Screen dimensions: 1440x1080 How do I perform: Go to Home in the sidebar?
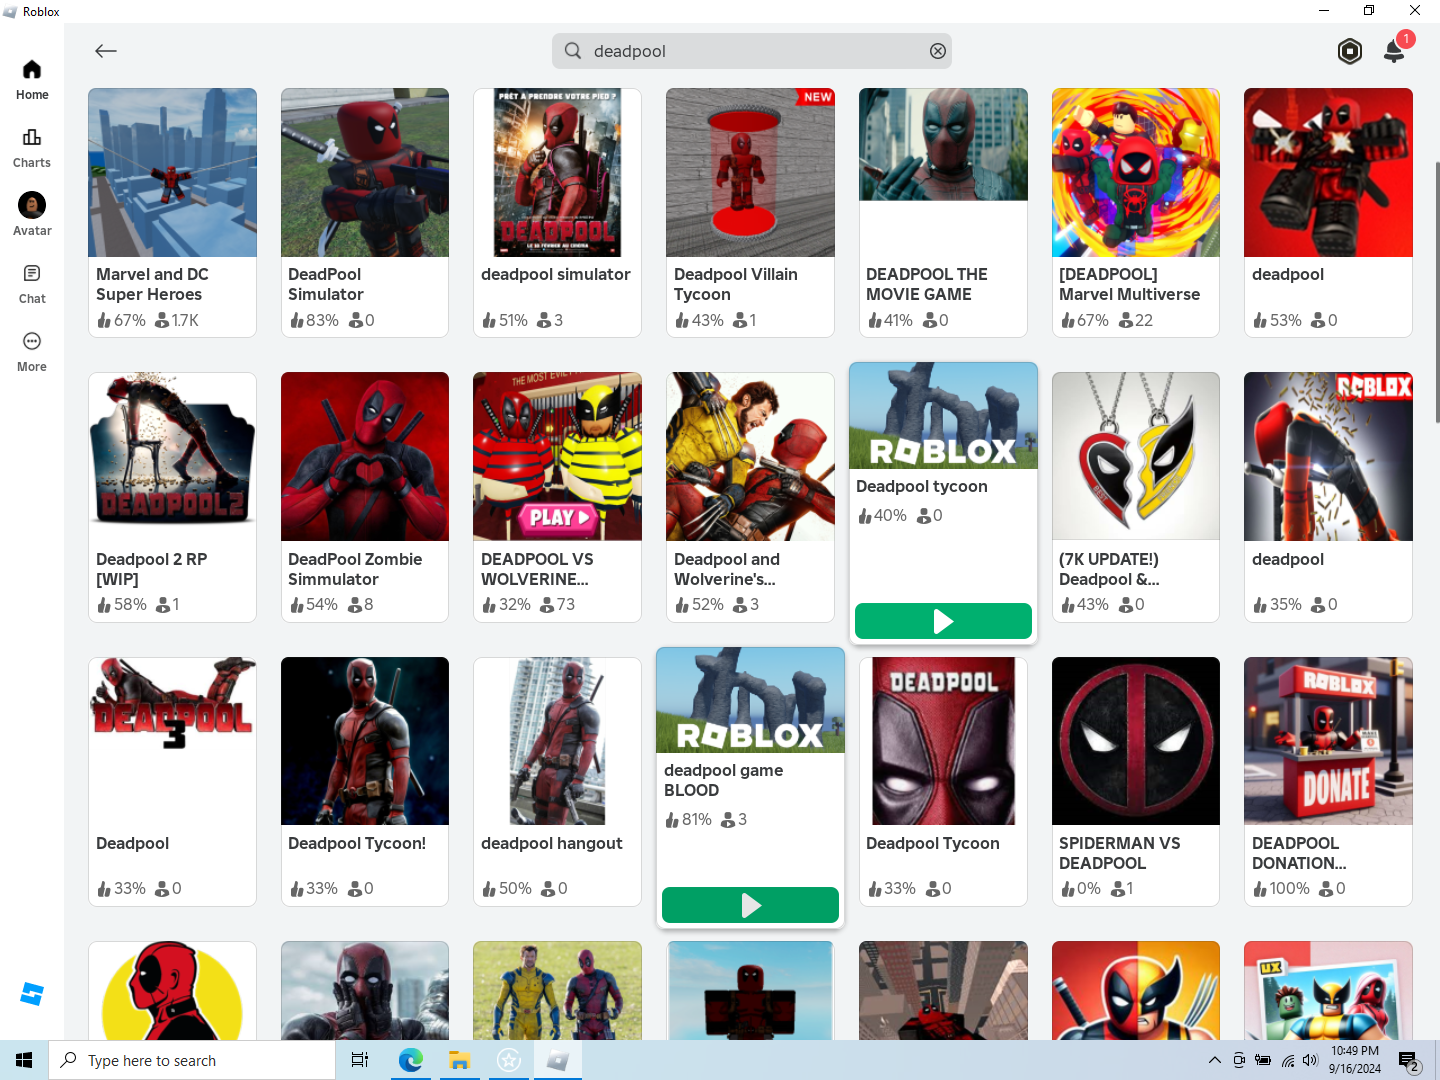32,80
